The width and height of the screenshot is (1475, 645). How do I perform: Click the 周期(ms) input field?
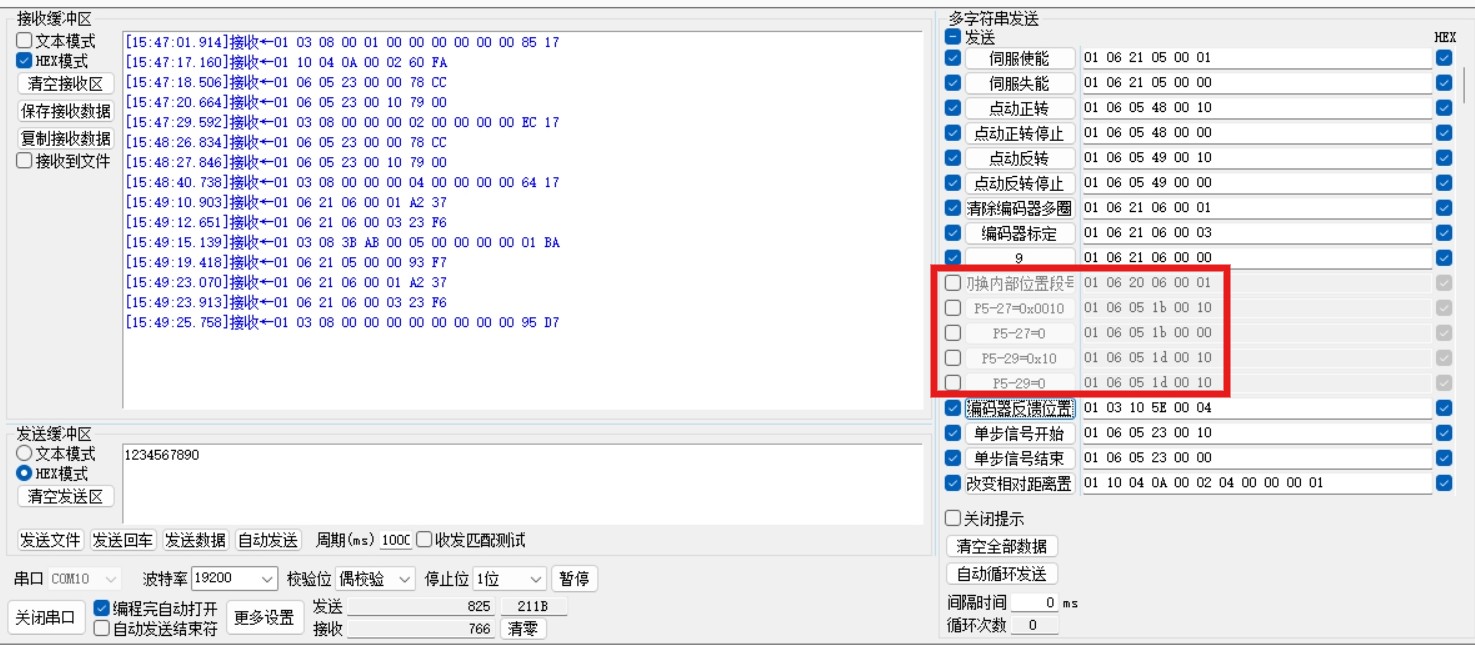(x=395, y=541)
